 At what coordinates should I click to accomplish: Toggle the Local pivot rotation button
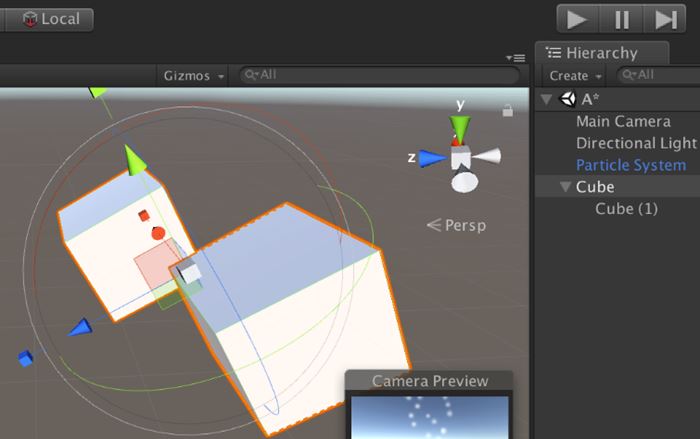click(57, 19)
